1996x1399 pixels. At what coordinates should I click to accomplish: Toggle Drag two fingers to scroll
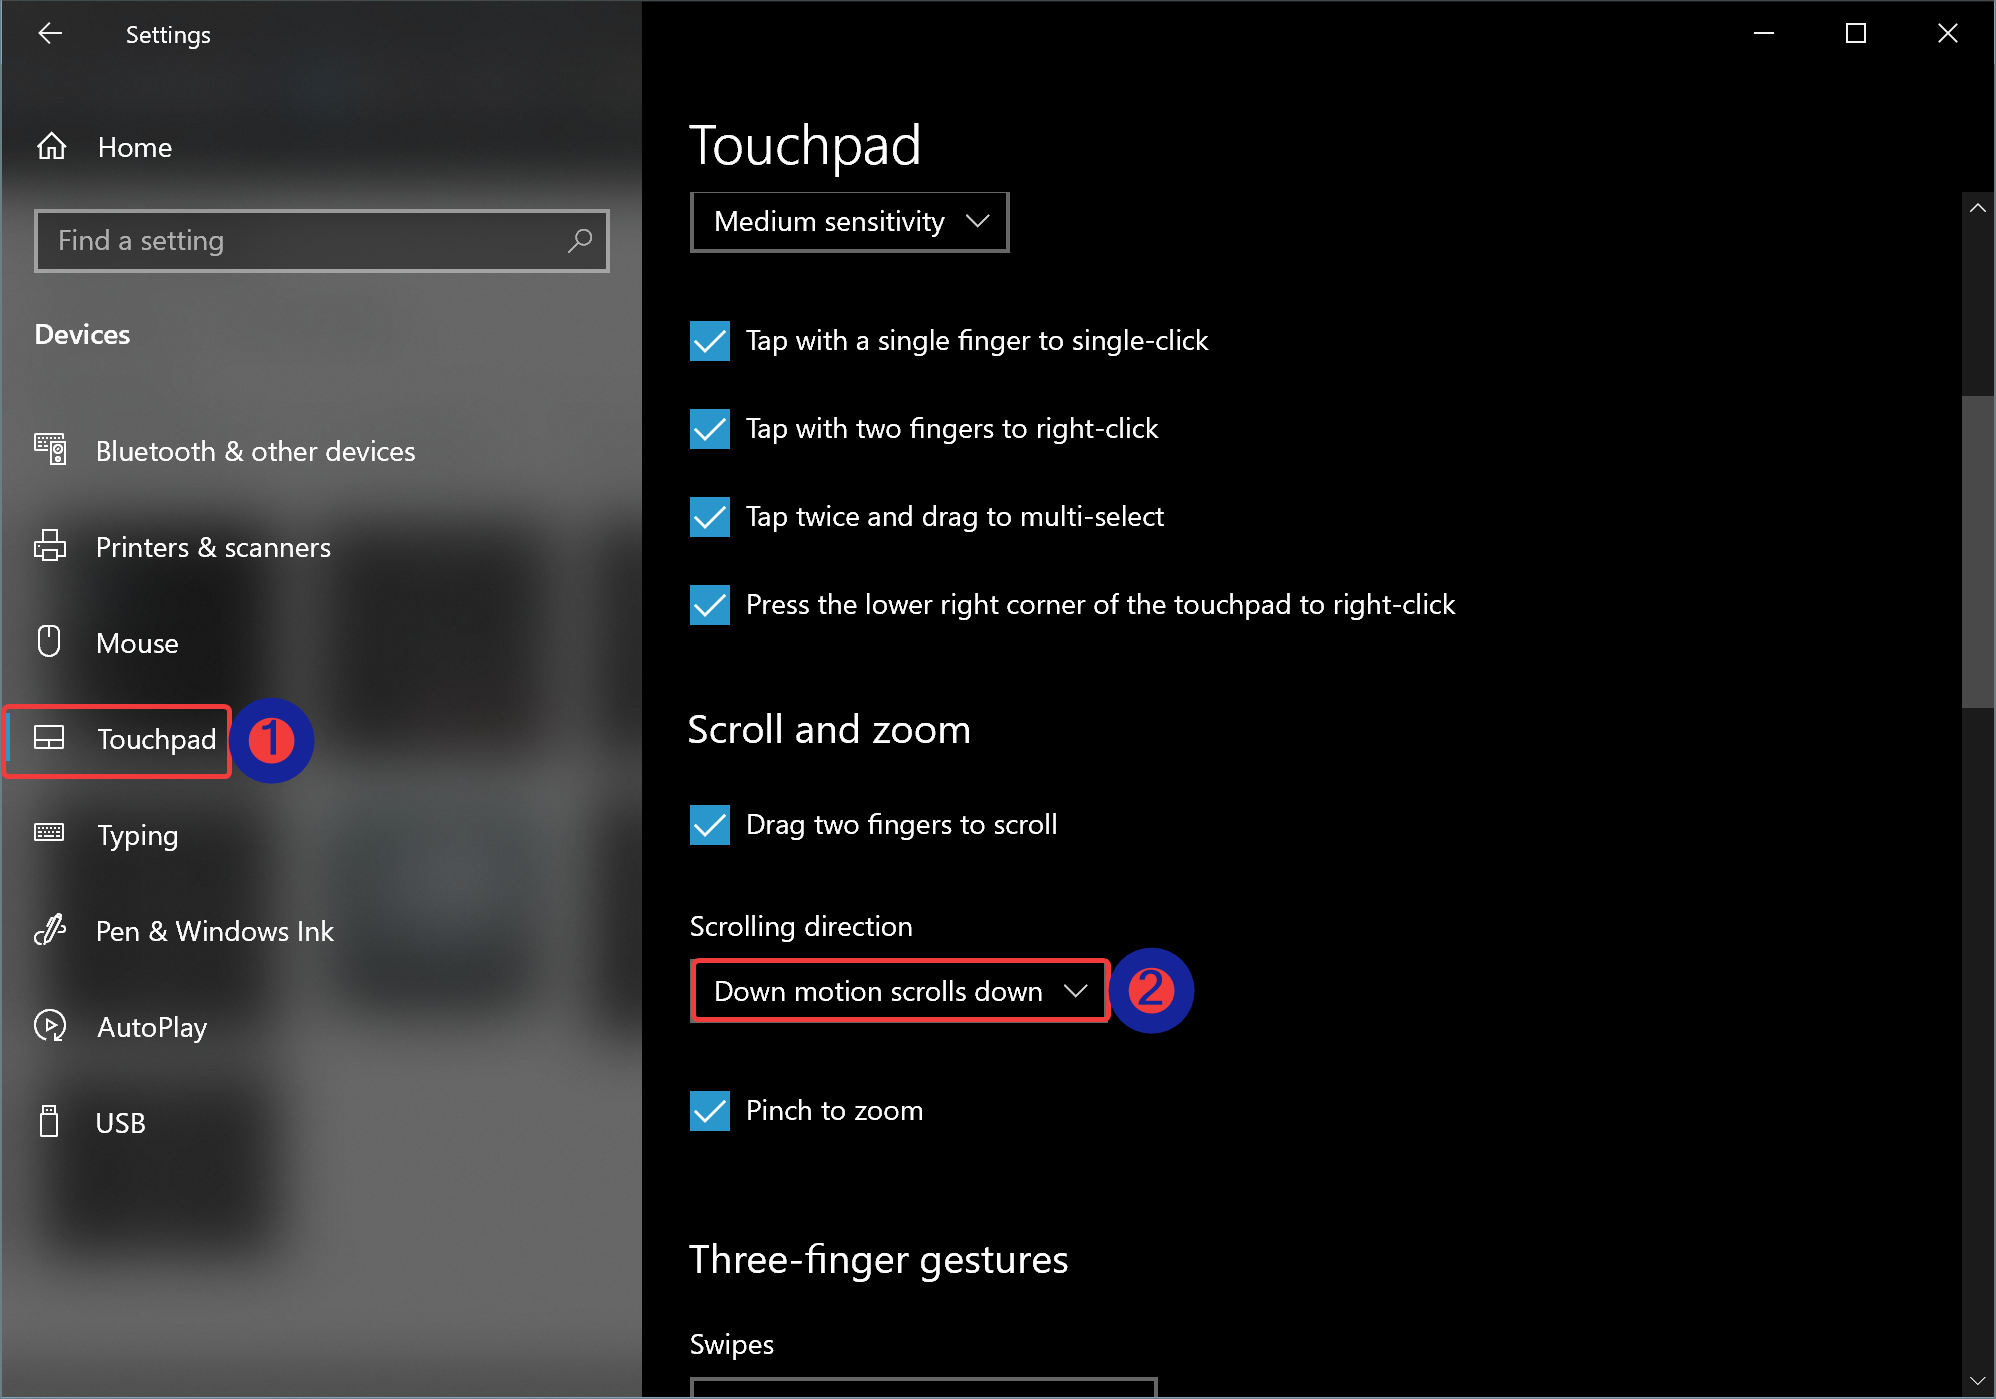(x=711, y=824)
